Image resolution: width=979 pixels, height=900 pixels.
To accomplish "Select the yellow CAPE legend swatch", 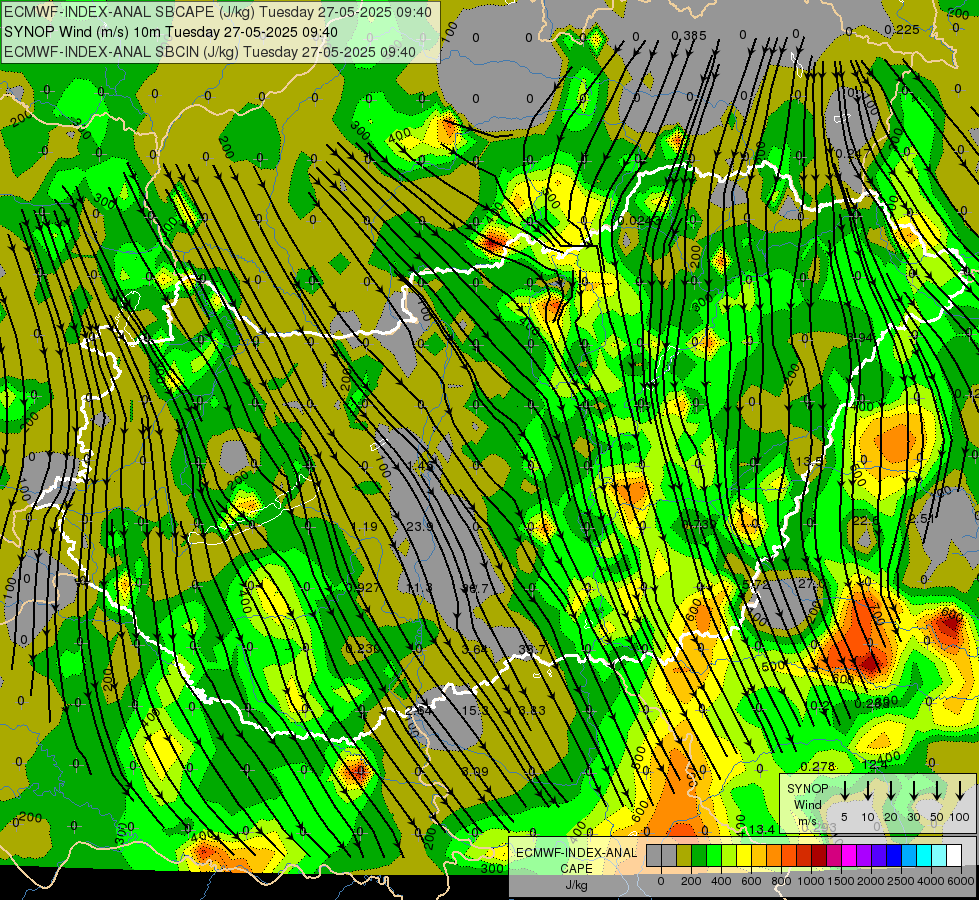I will (744, 855).
